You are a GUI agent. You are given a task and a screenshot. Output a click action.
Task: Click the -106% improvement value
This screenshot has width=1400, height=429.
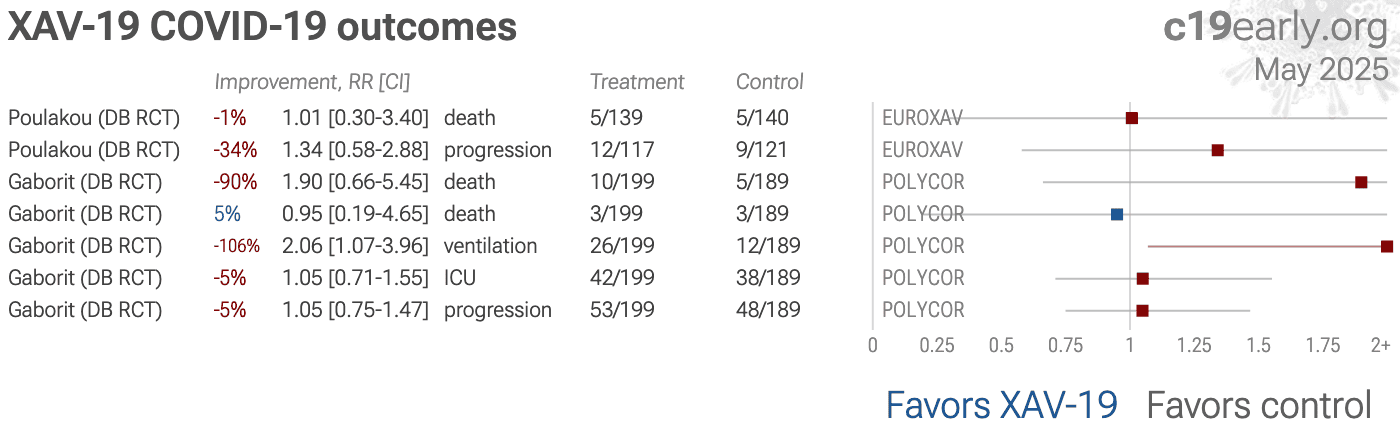click(236, 246)
